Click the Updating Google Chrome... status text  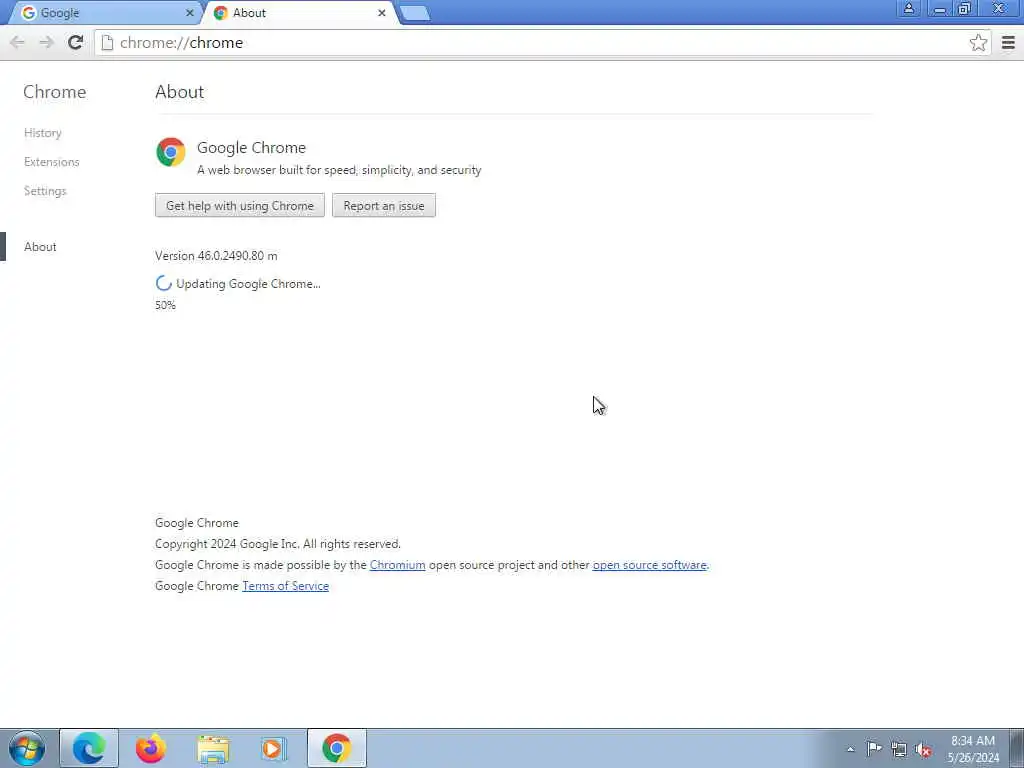[248, 284]
